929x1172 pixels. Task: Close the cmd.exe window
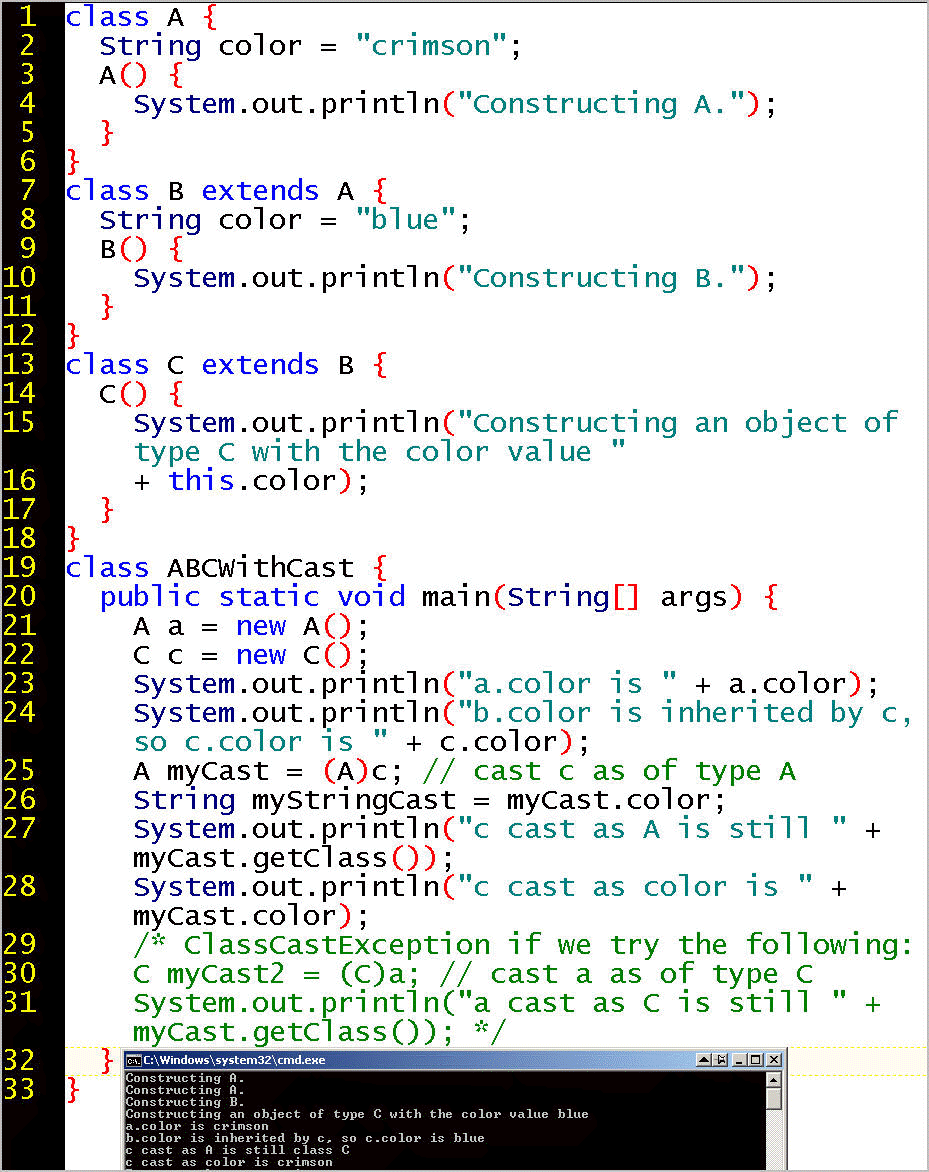774,1060
